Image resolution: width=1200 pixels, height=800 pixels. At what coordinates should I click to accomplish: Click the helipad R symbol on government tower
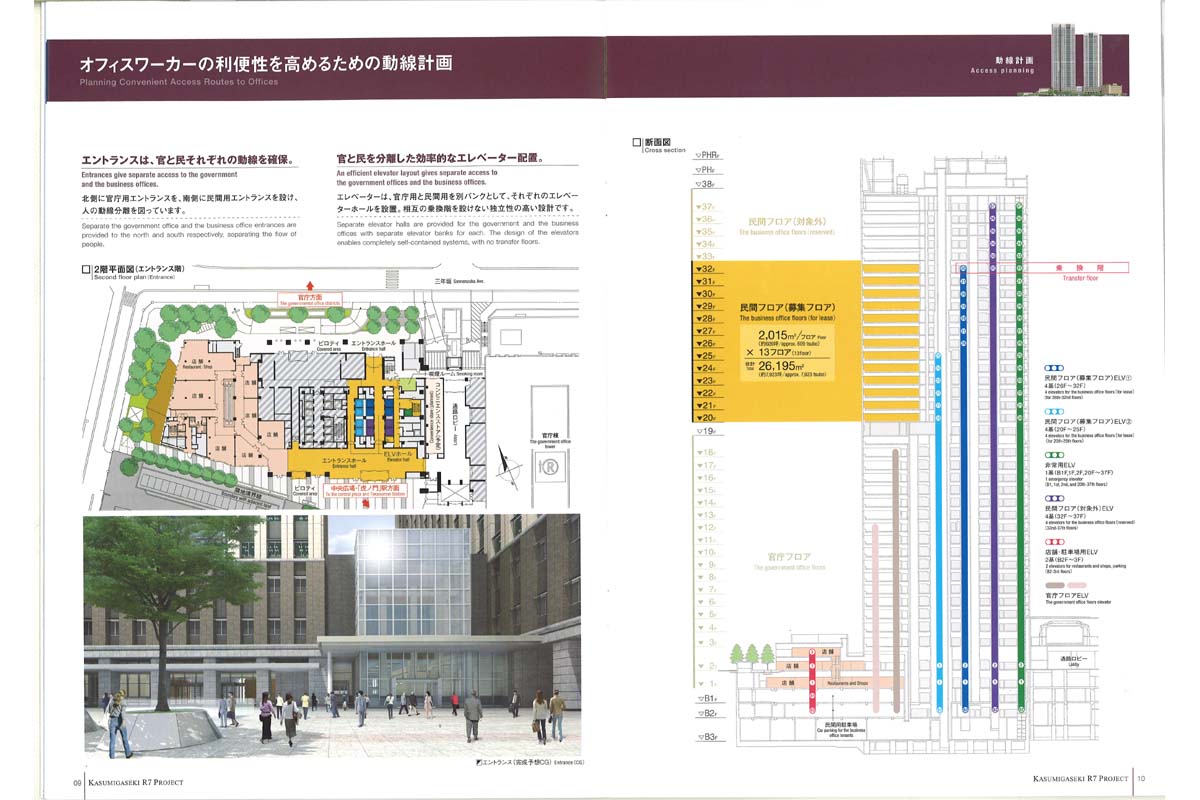pyautogui.click(x=549, y=468)
